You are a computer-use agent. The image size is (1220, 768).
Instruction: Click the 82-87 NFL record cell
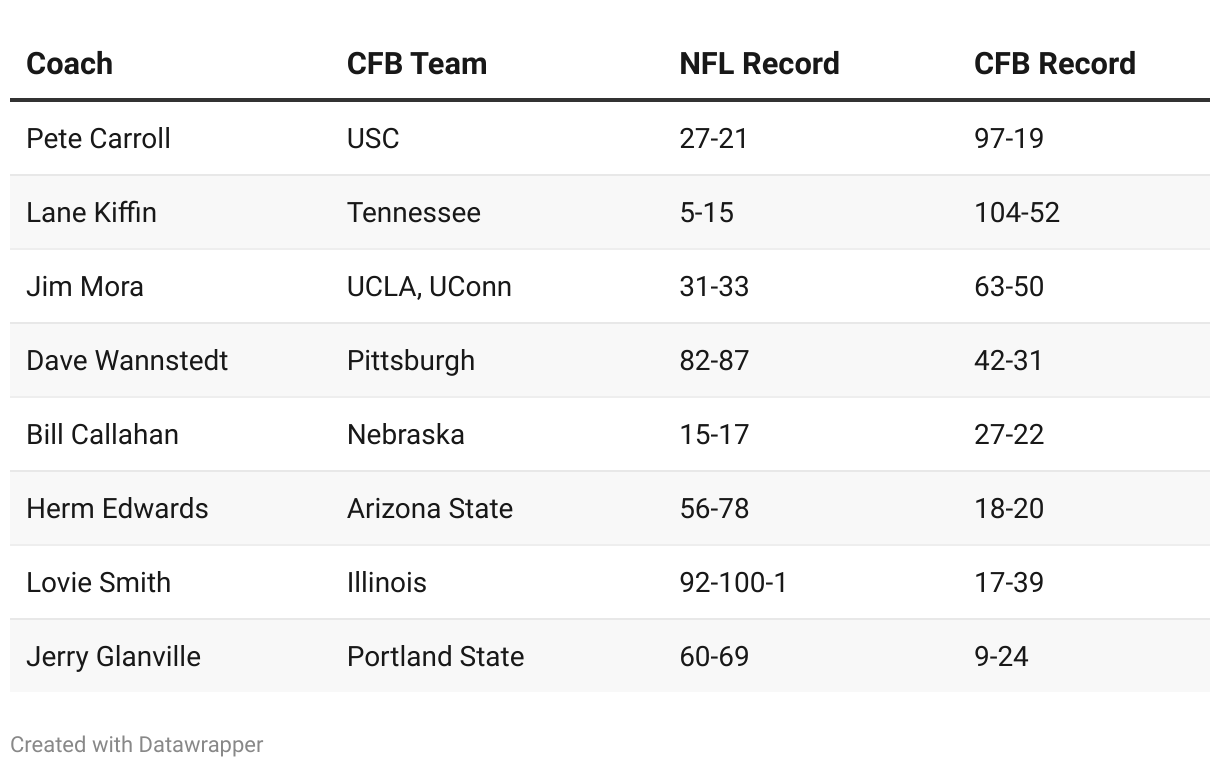click(x=713, y=360)
